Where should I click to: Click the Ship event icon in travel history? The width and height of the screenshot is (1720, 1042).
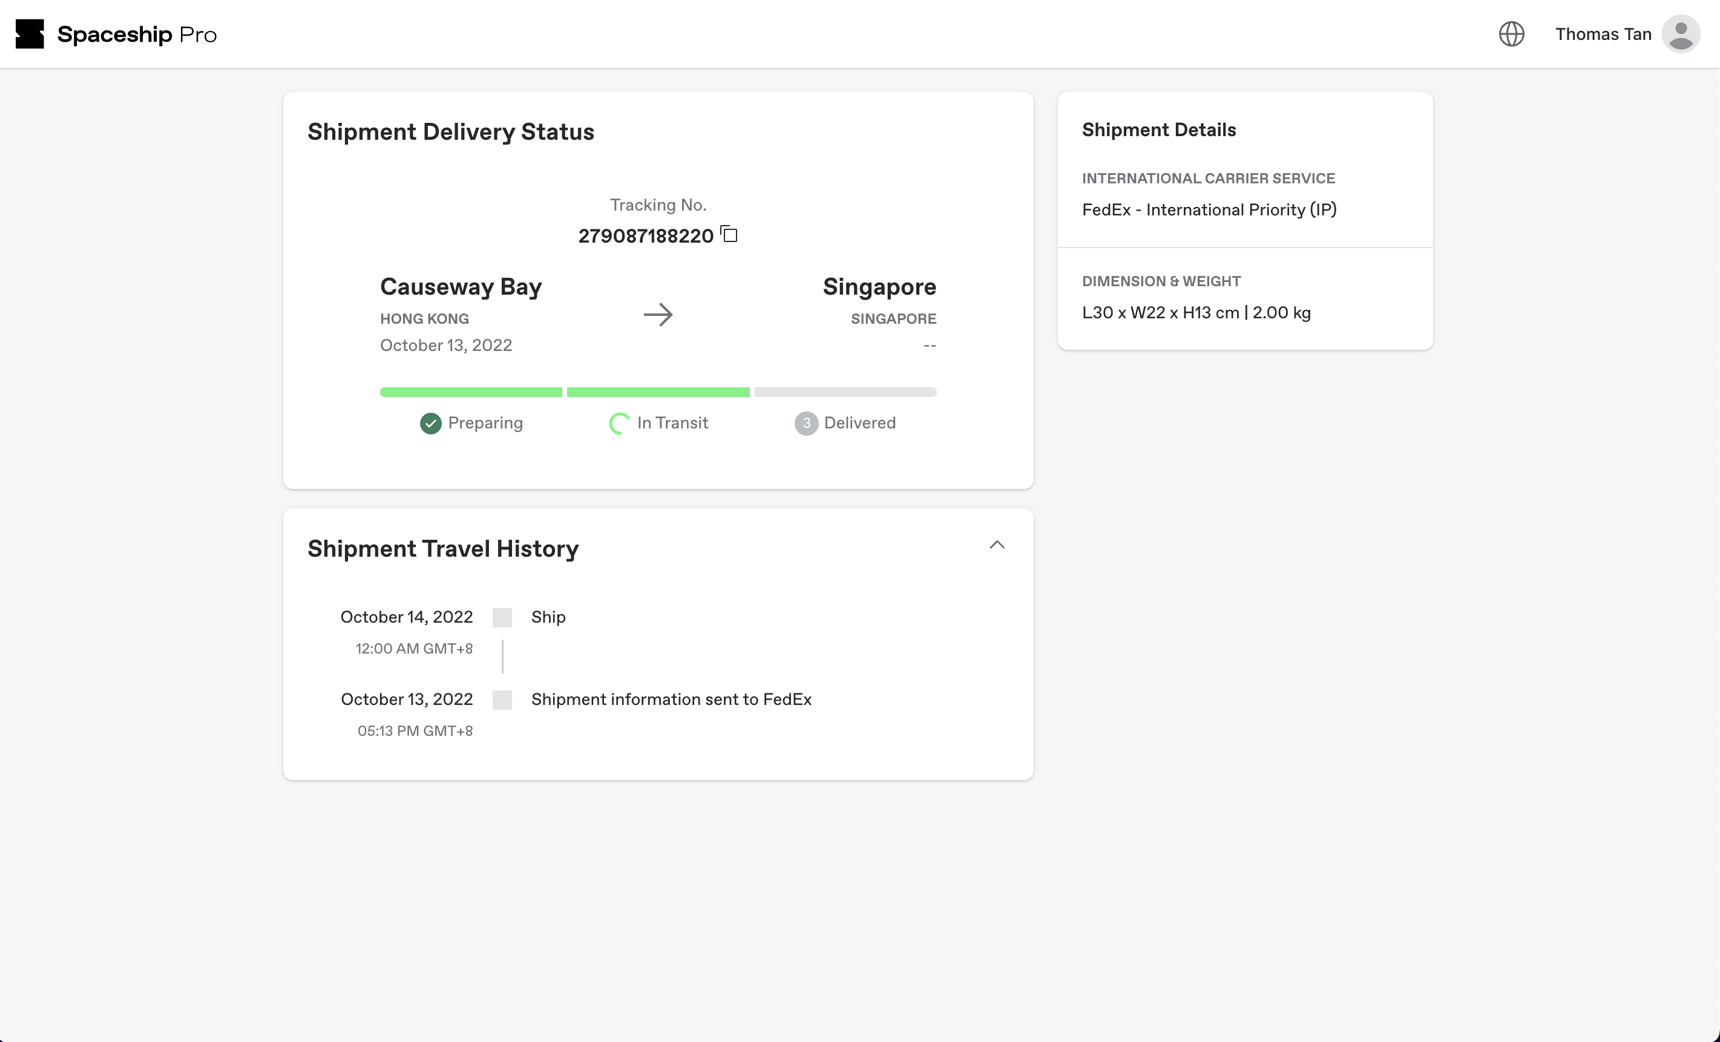(x=501, y=617)
